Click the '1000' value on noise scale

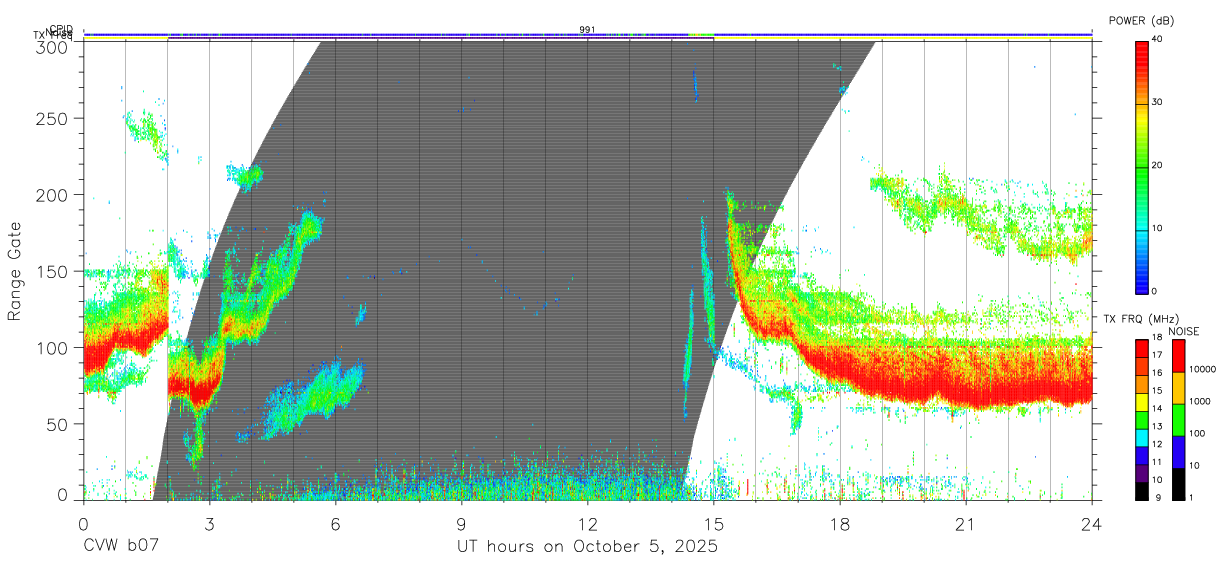[x=1200, y=401]
